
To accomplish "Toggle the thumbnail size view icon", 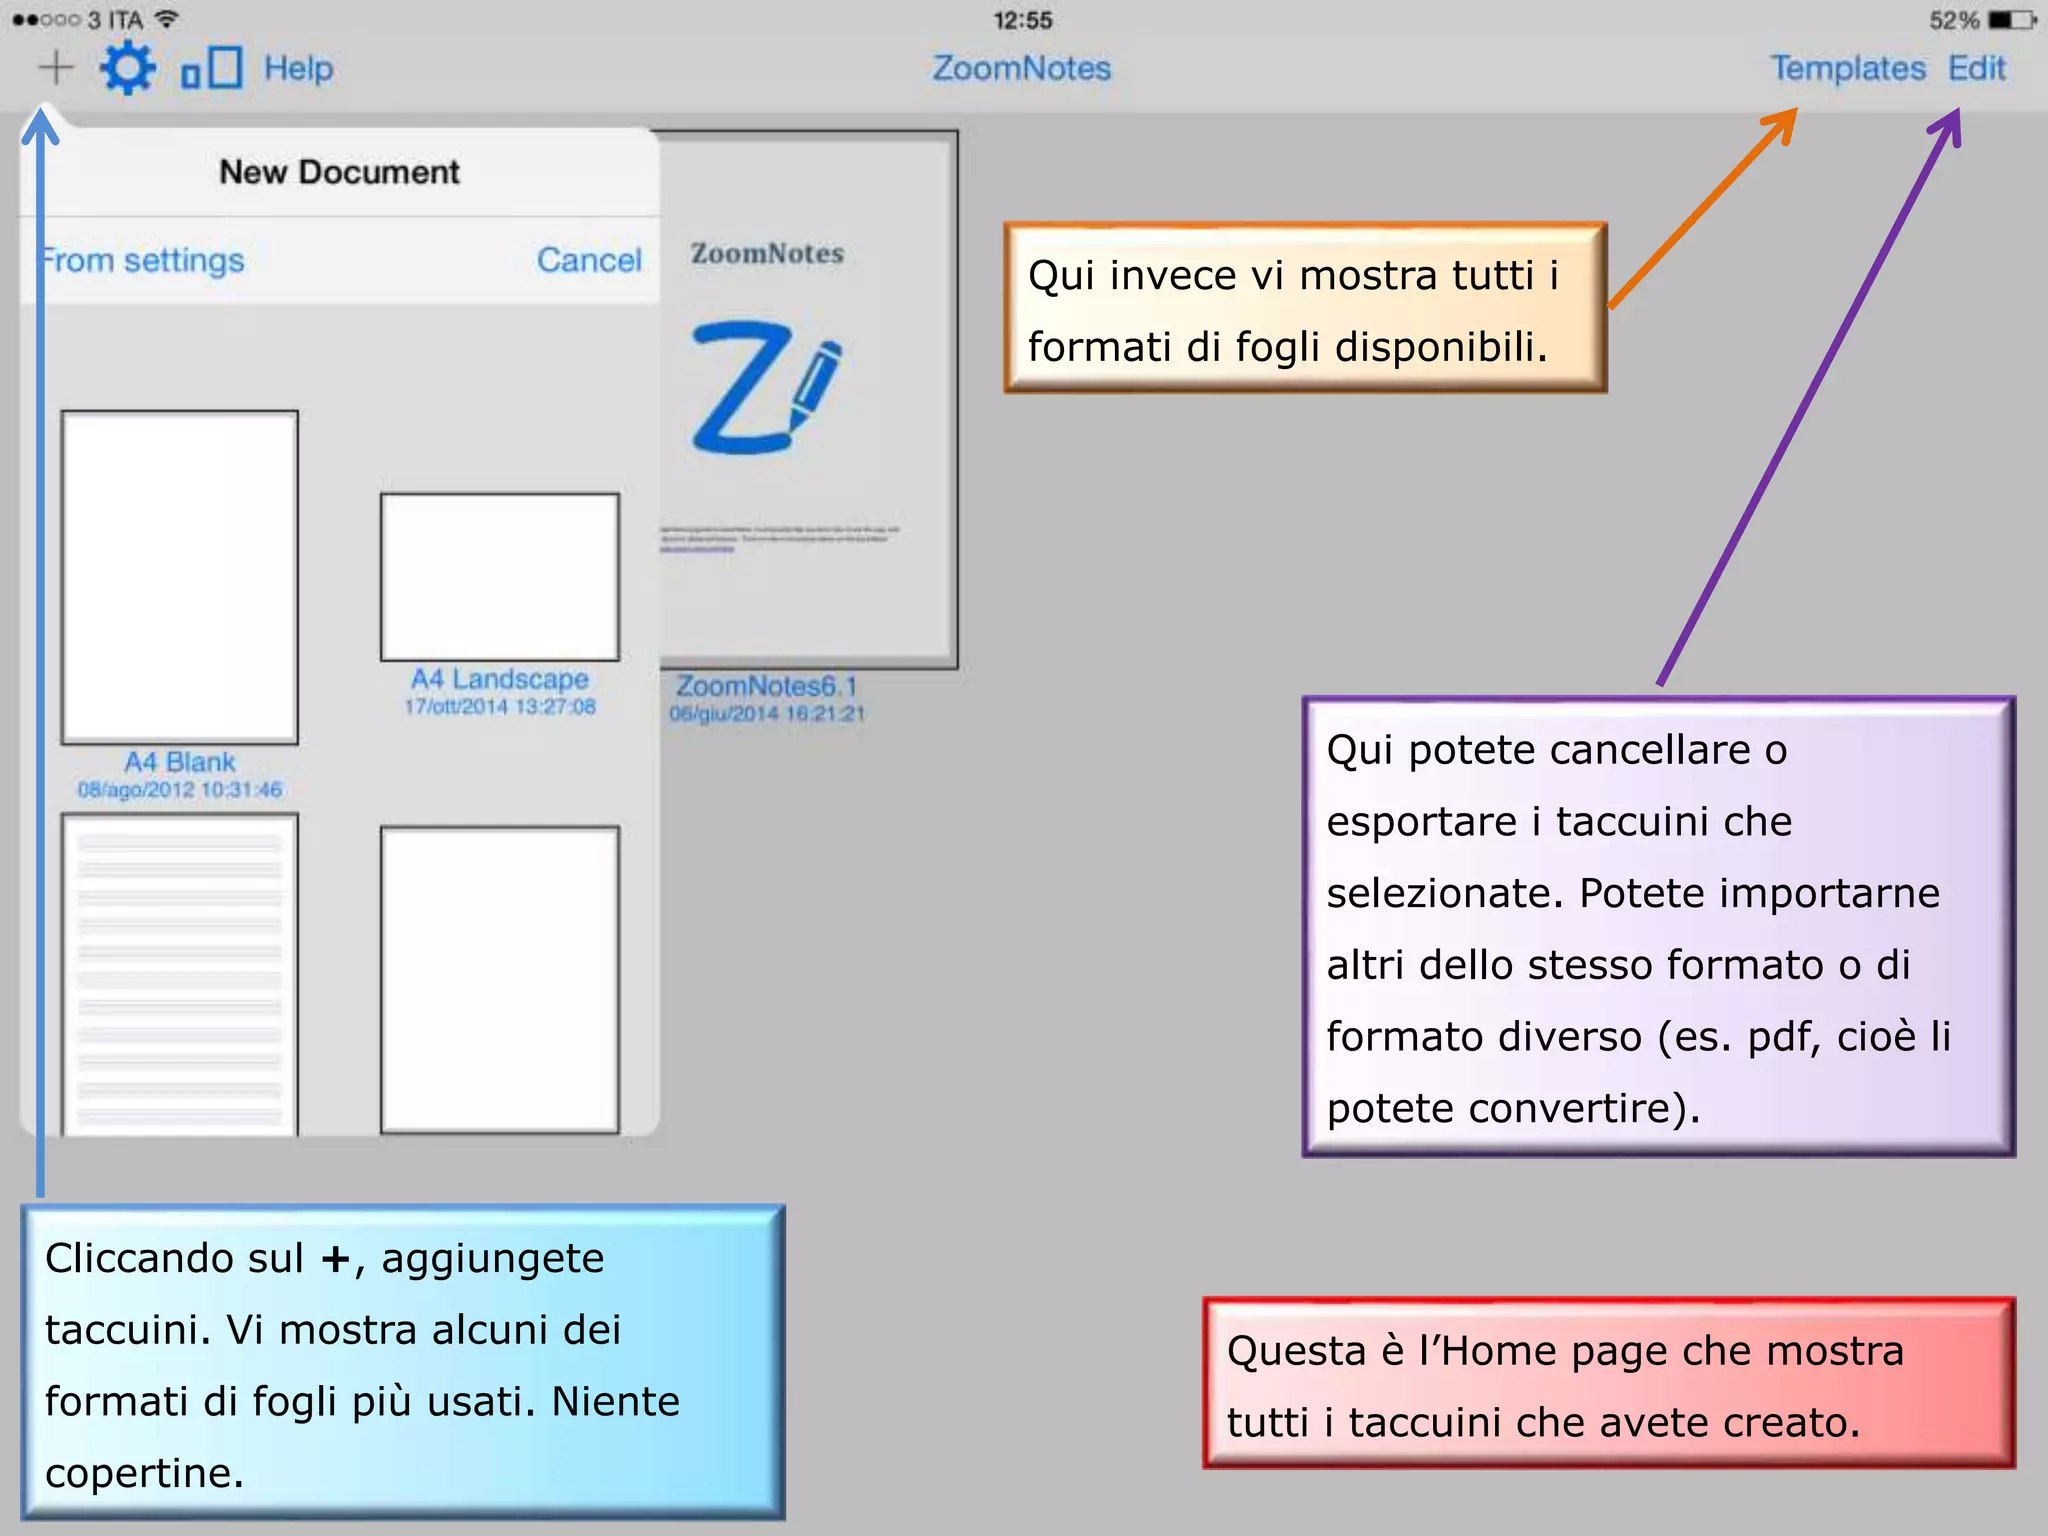I will tap(211, 69).
